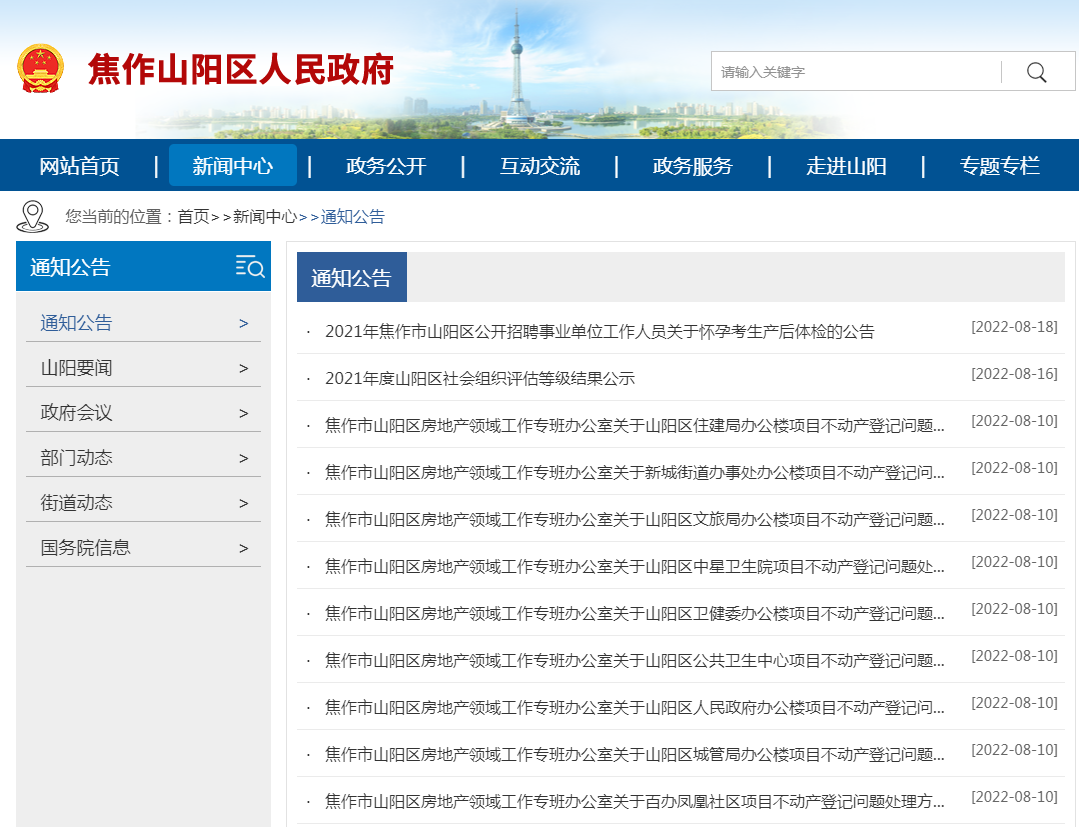Click 首页 in the breadcrumb trail
1079x827 pixels.
point(193,217)
